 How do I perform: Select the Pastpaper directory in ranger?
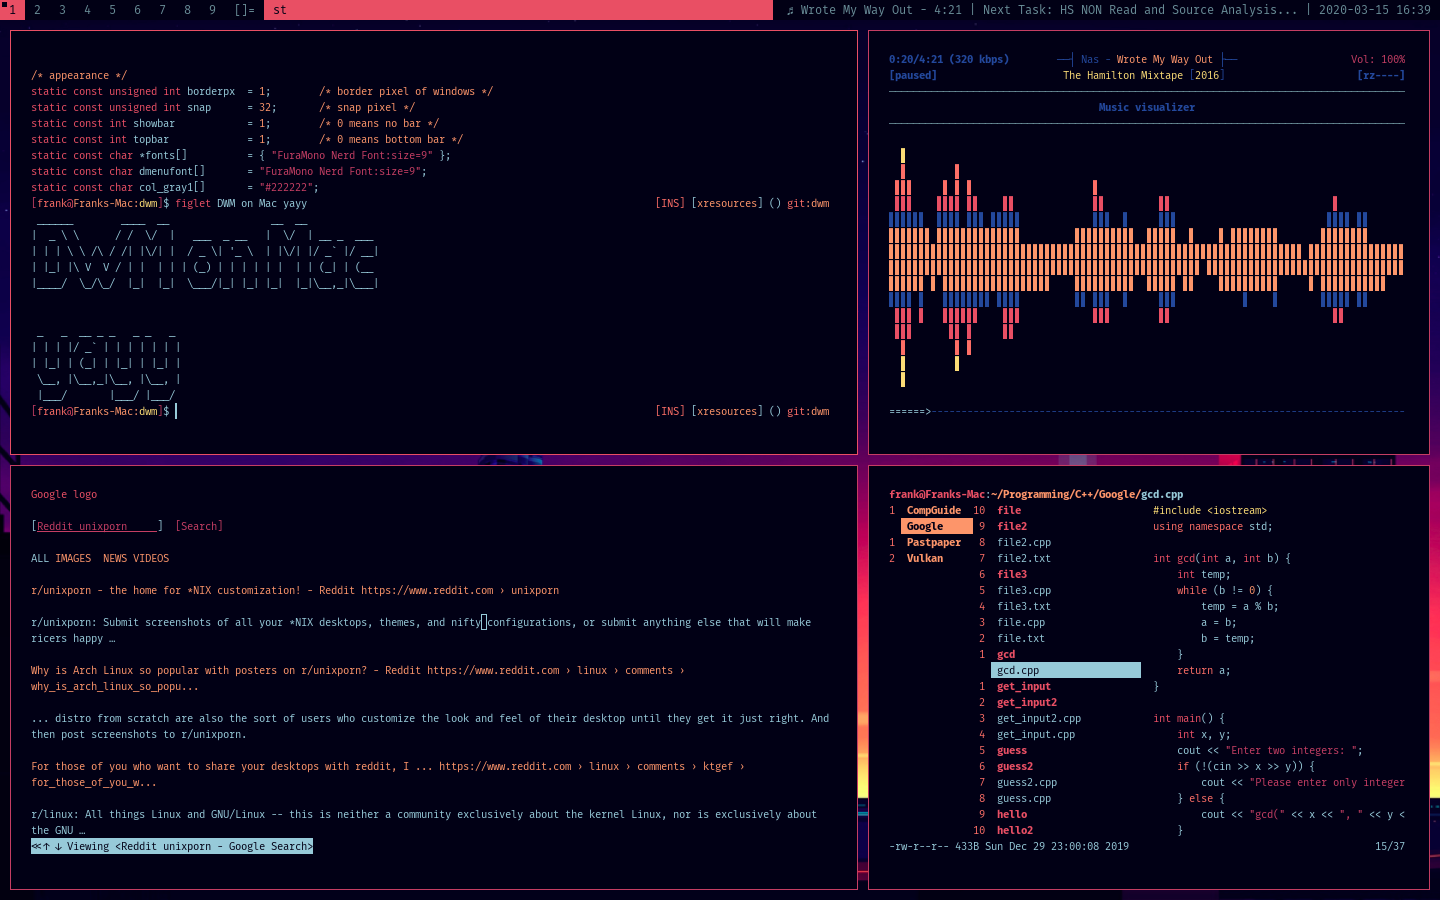934,542
